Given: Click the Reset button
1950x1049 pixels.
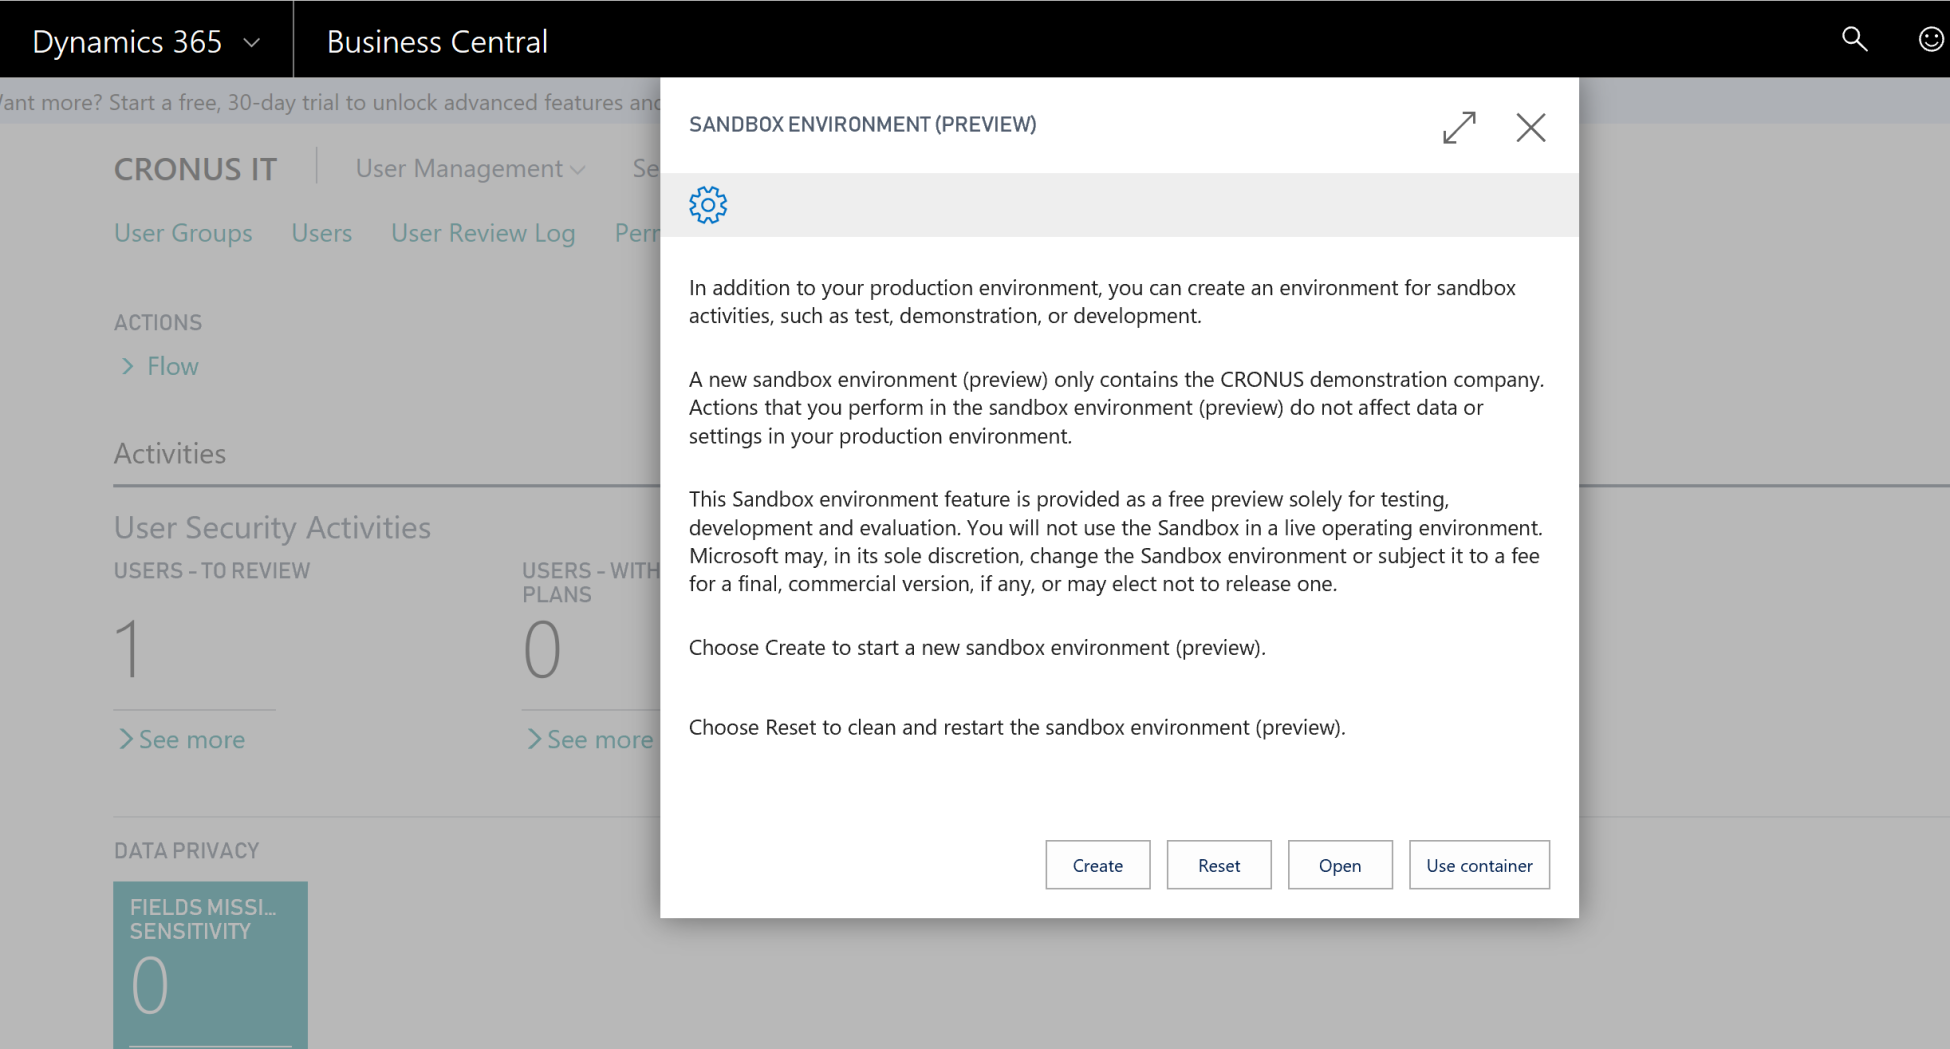Looking at the screenshot, I should point(1219,865).
